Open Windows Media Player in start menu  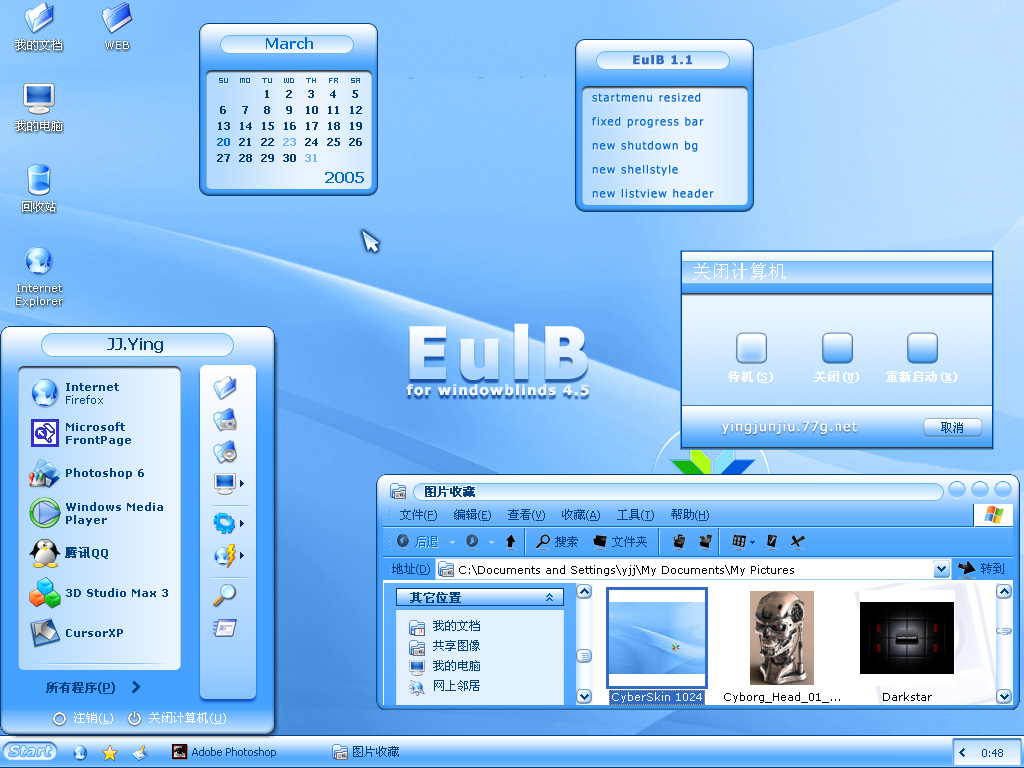(x=97, y=513)
